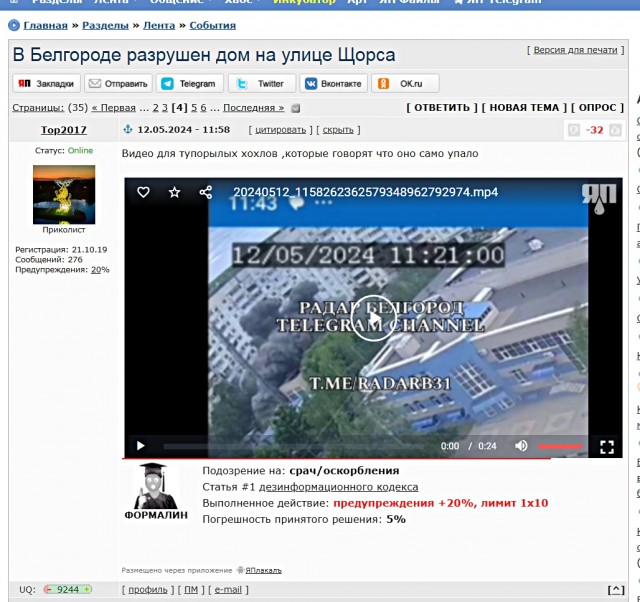
Task: Open Версия для печати link
Action: (x=575, y=50)
